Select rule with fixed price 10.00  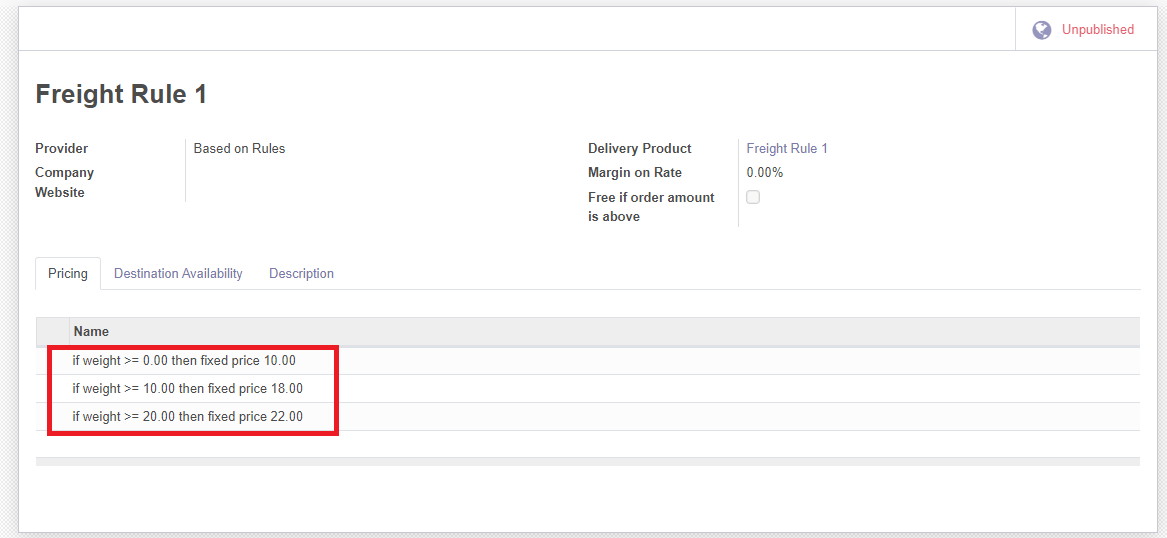click(184, 360)
